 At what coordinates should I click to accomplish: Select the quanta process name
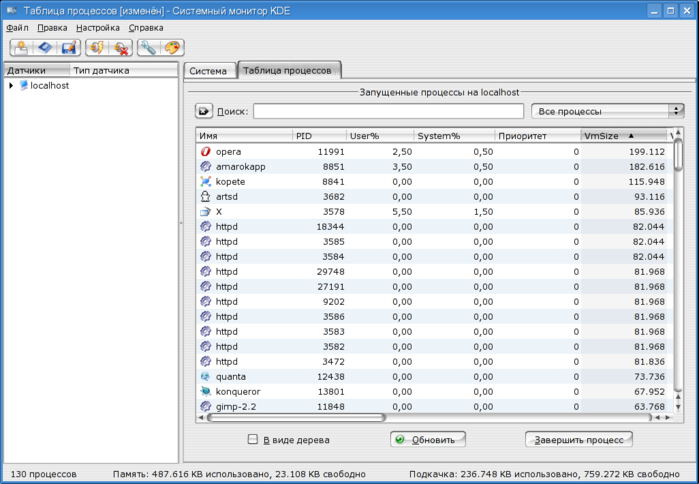230,377
